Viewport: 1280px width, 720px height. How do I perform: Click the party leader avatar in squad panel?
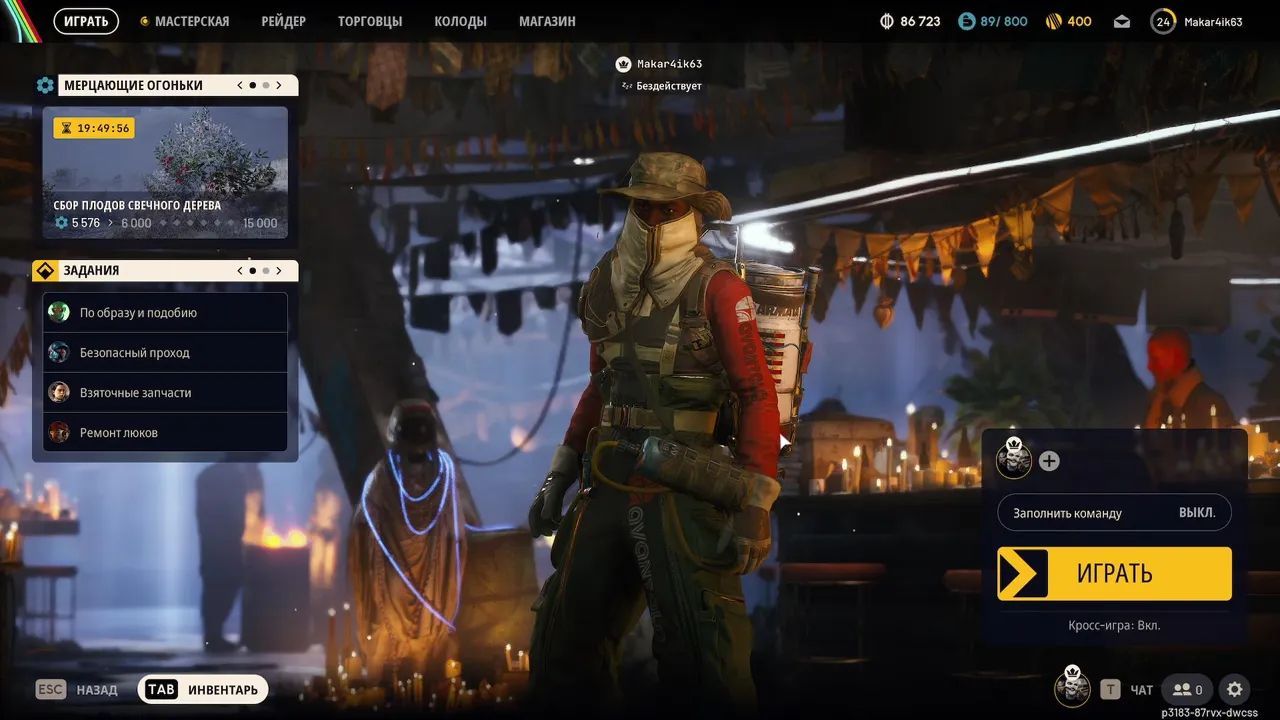[1013, 460]
